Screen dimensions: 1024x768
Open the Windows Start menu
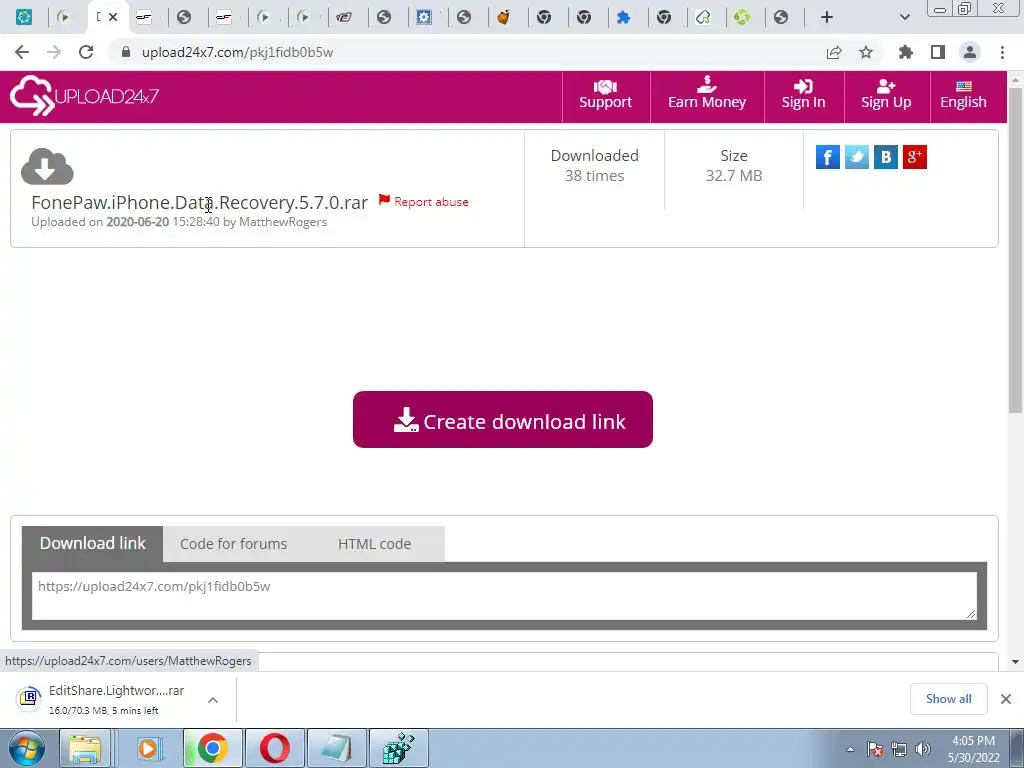point(26,748)
